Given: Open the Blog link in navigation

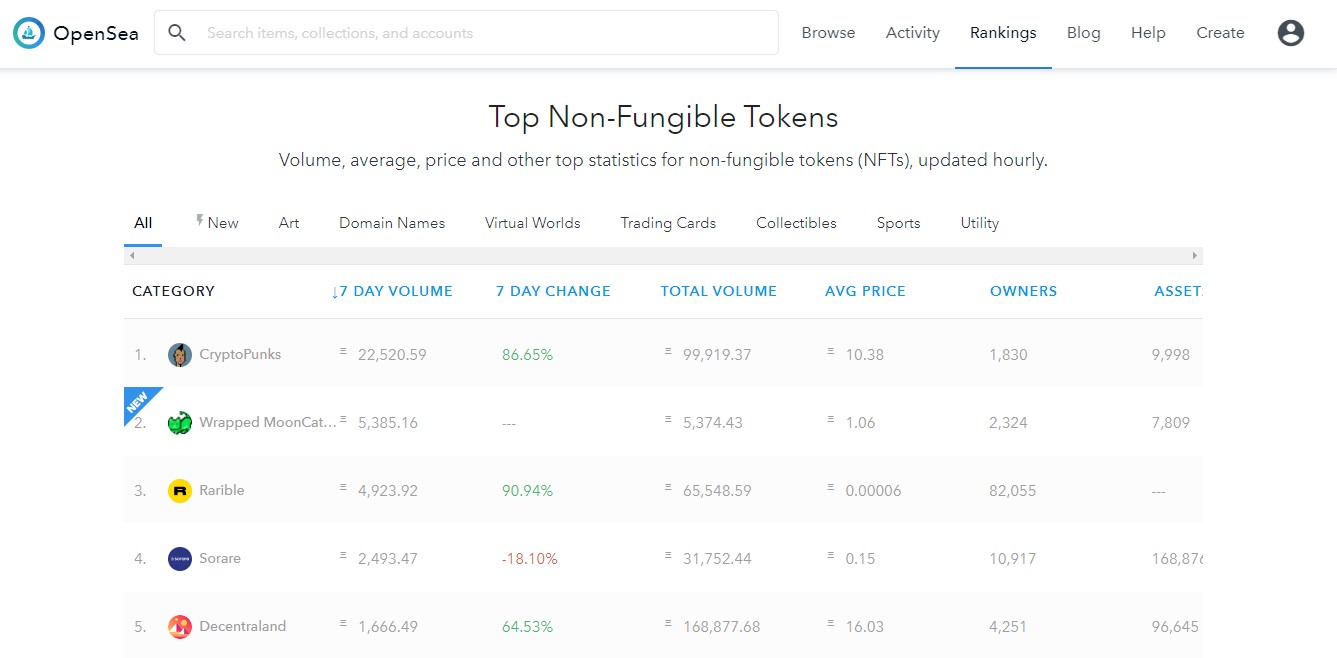Looking at the screenshot, I should click(1084, 33).
